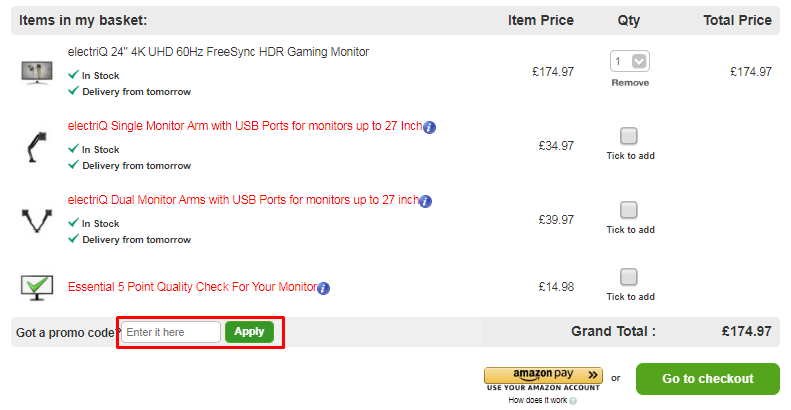Open the quantity dropdown for gaming monitor

[629, 62]
